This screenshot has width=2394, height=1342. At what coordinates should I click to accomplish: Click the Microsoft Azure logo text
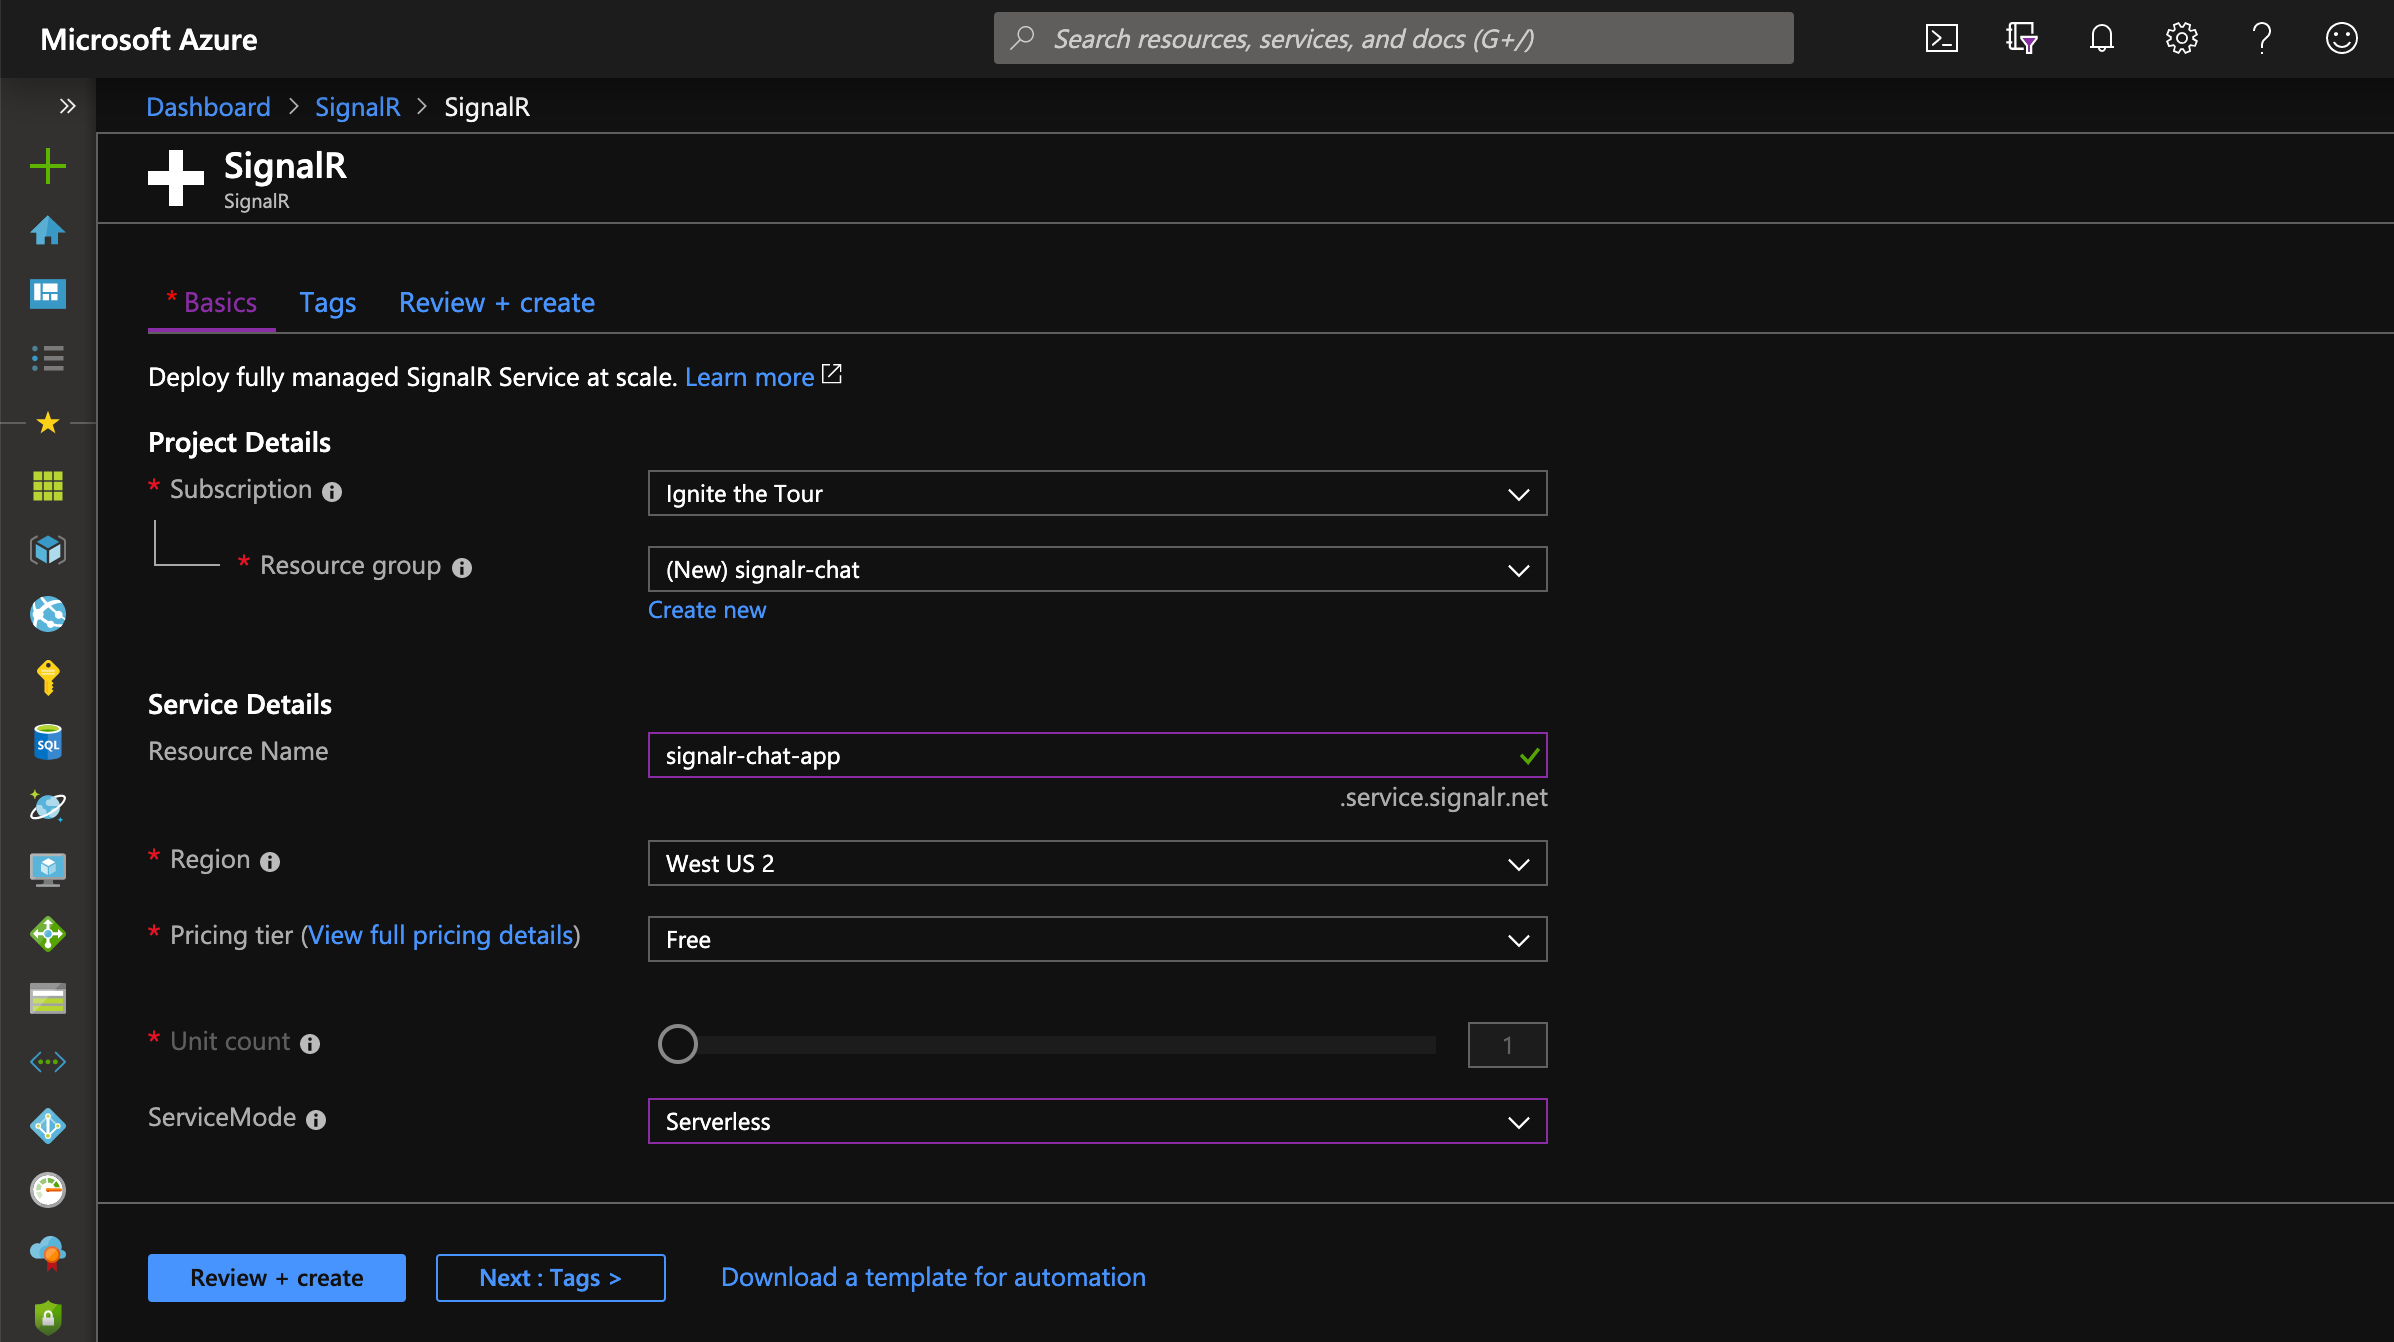tap(149, 39)
